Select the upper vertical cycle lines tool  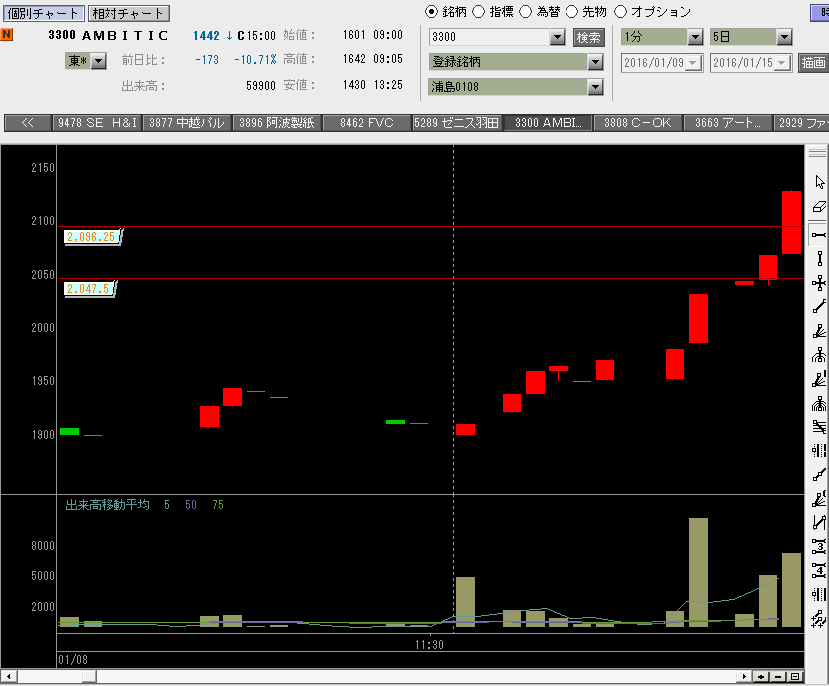[x=819, y=451]
